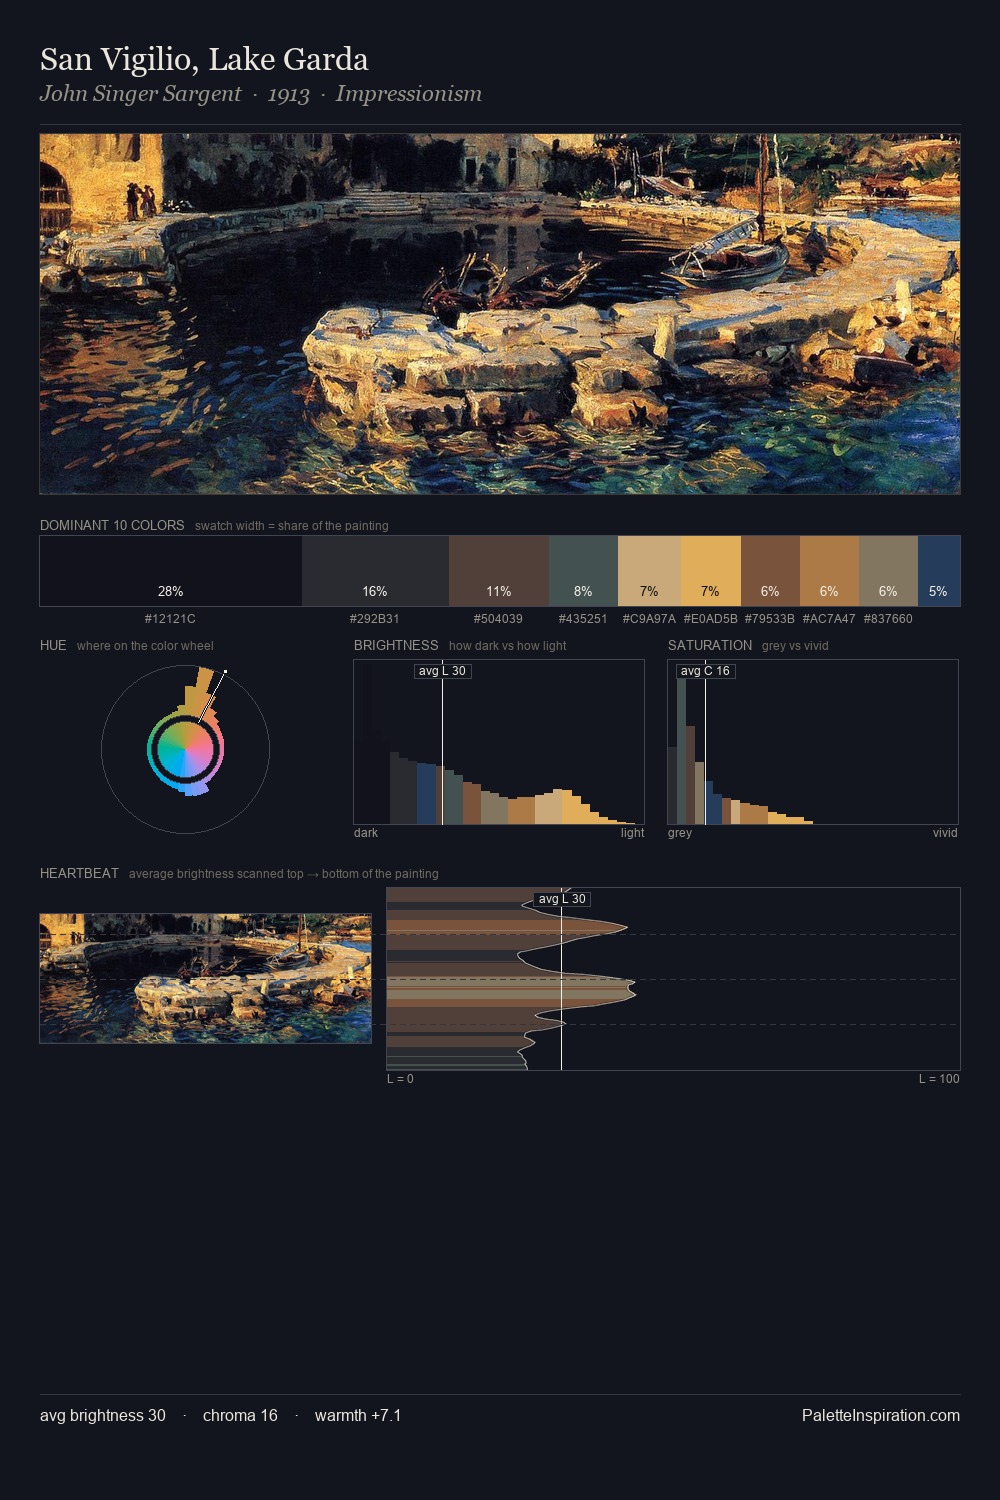
Task: Click the #79533B hex code label
Action: (x=770, y=619)
